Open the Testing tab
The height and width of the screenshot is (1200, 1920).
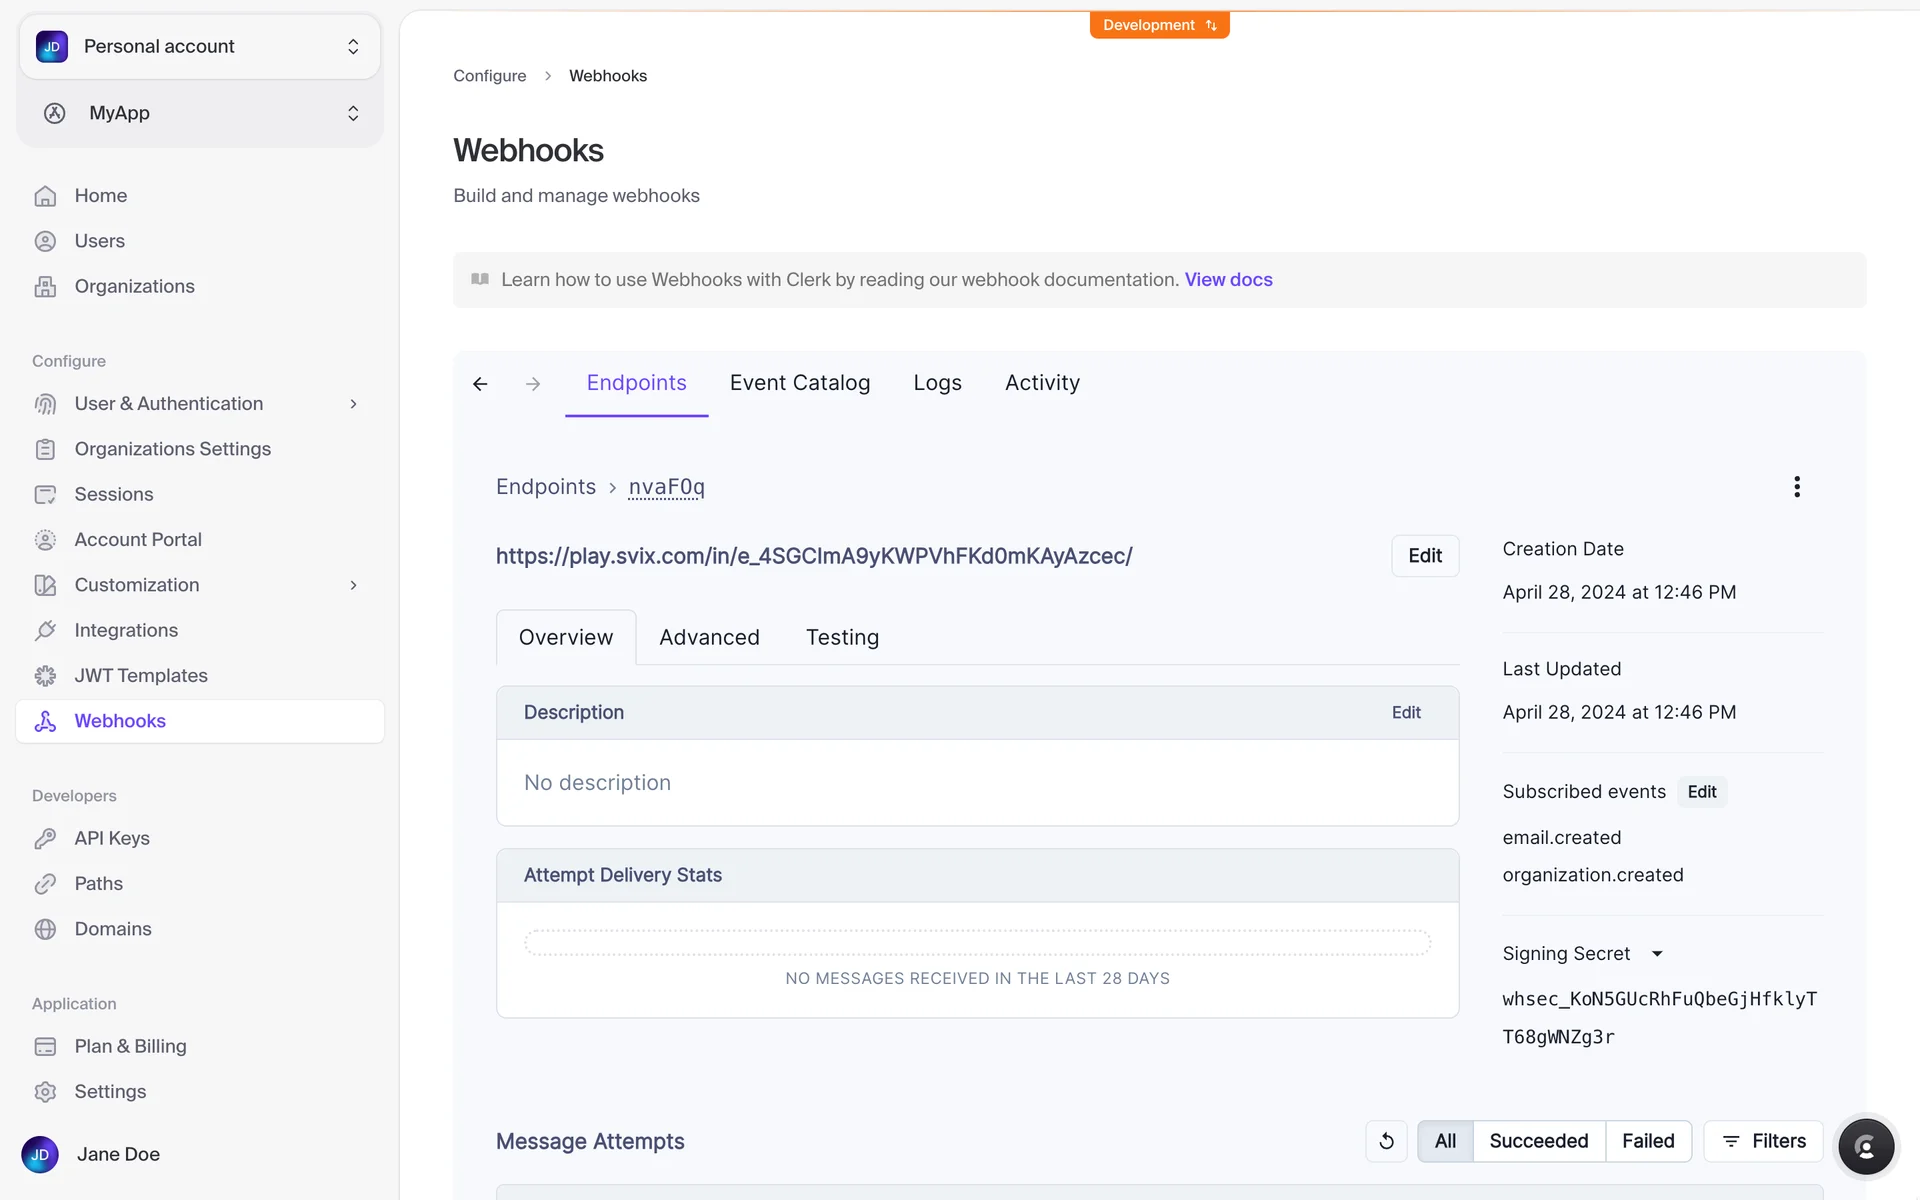[842, 638]
